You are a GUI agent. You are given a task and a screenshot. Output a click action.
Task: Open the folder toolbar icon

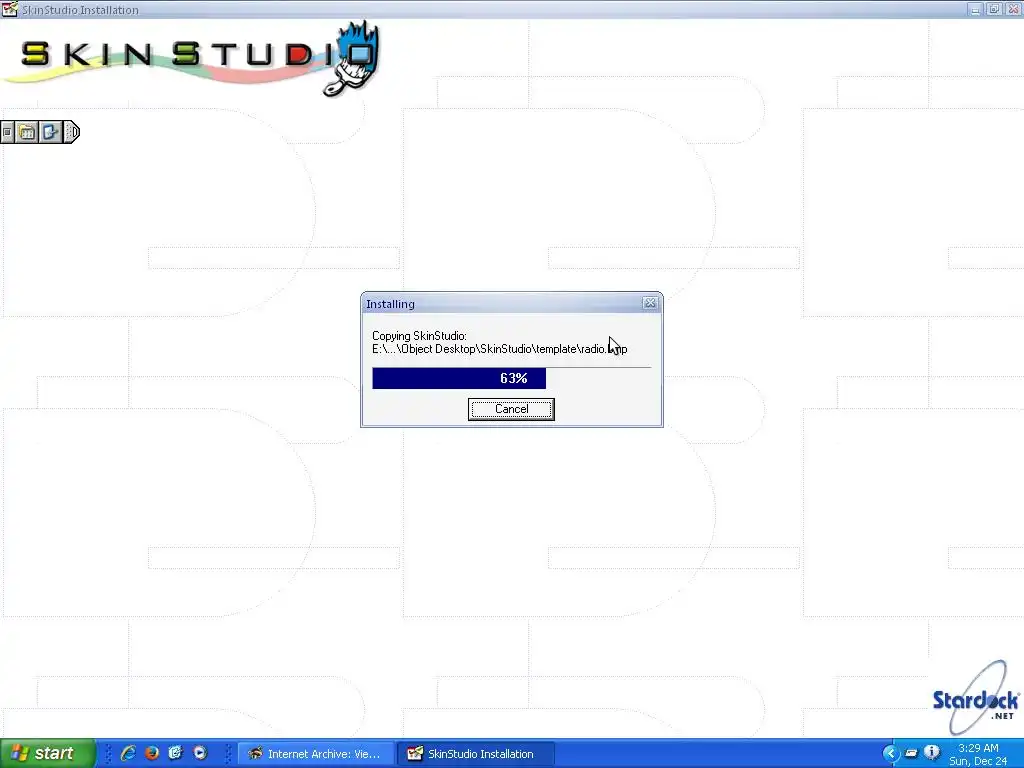tap(27, 133)
